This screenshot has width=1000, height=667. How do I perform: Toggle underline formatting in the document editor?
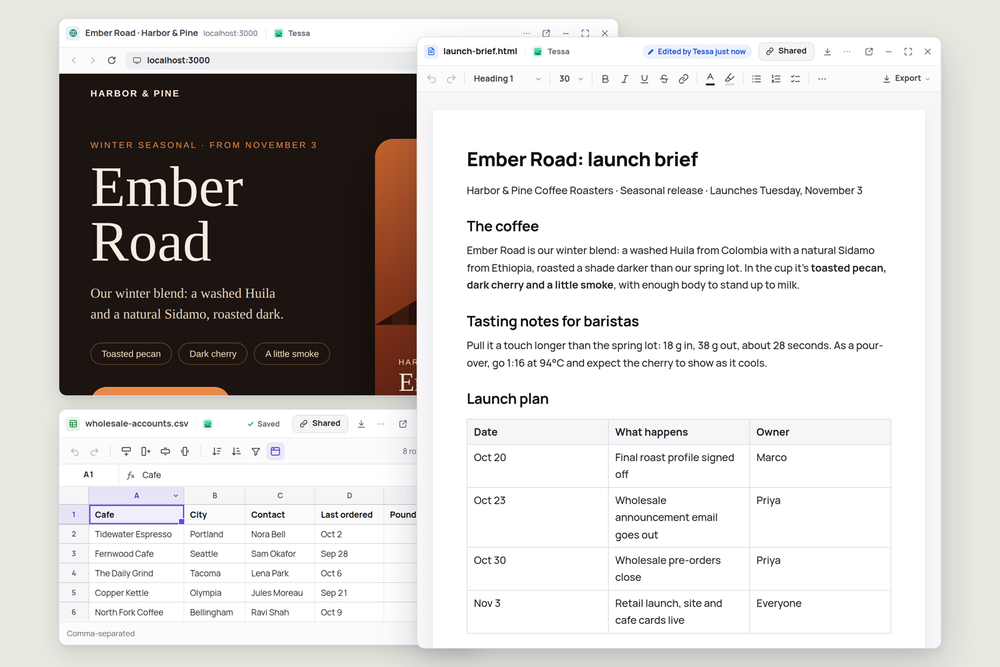[644, 79]
